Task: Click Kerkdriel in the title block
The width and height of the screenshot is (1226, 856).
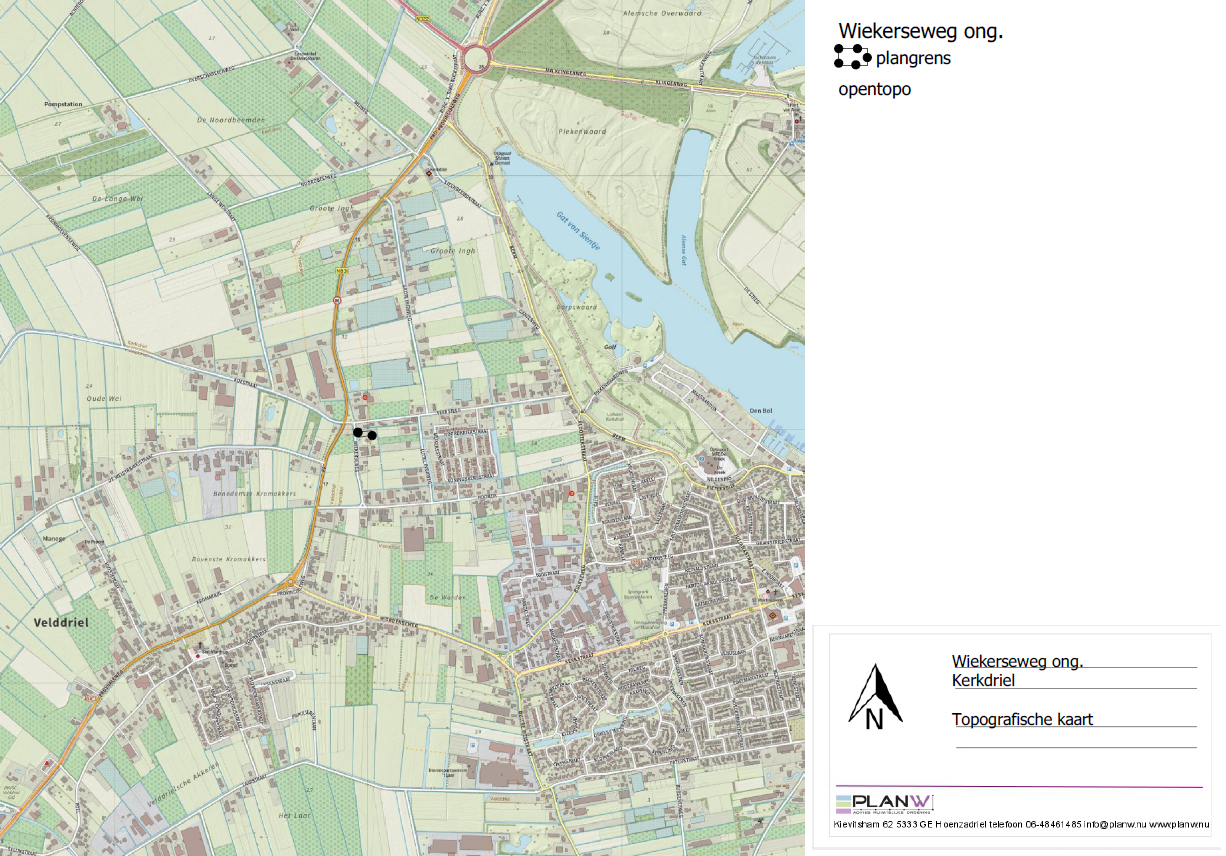Action: (983, 681)
